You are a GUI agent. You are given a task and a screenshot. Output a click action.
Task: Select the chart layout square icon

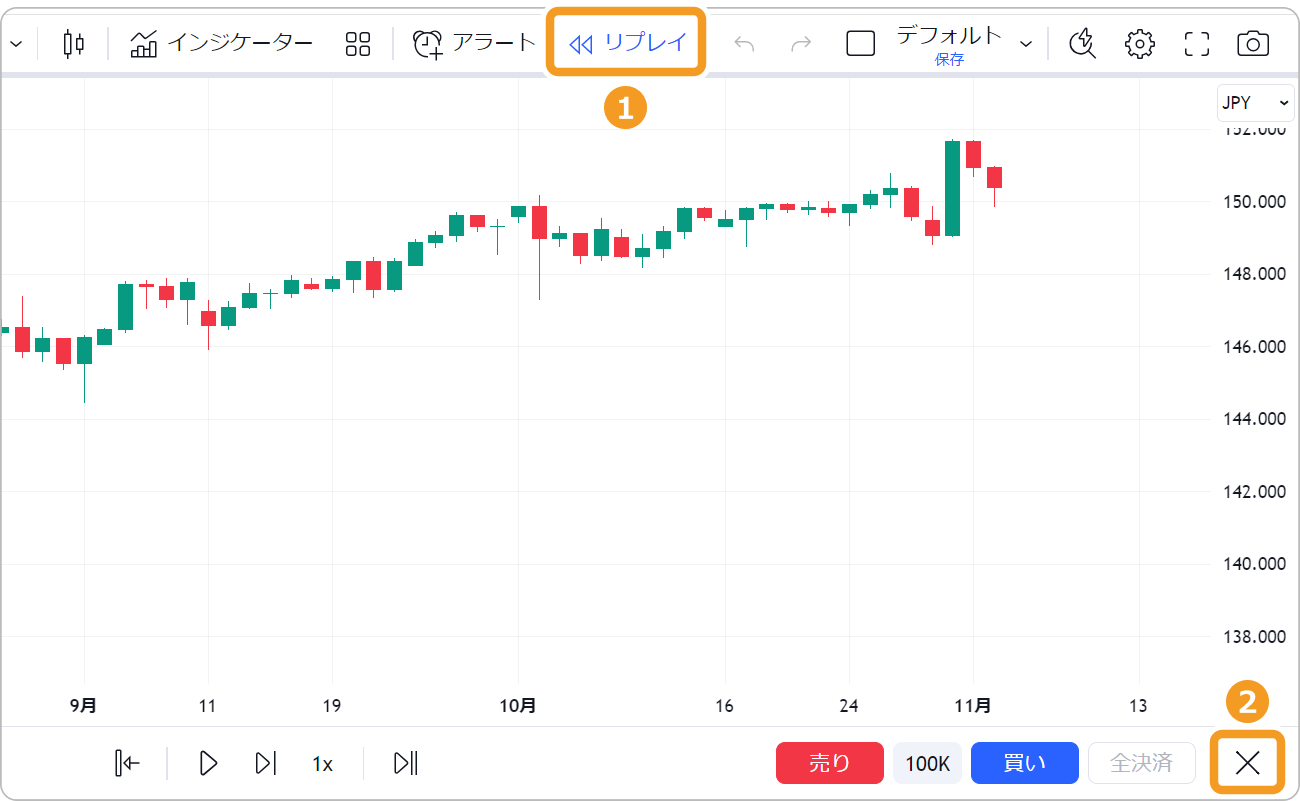(860, 43)
